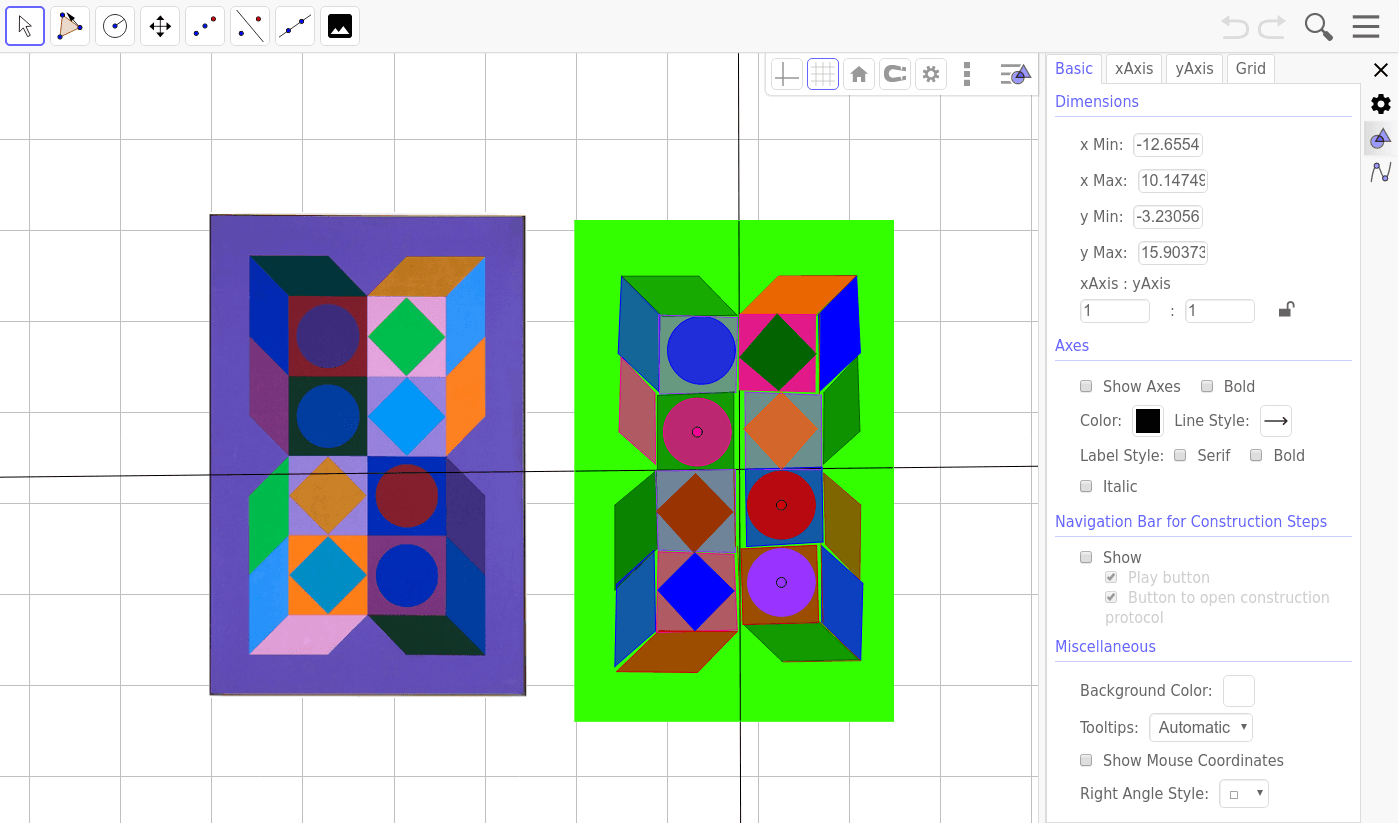1400x825 pixels.
Task: Select the purple circle in green drawing
Action: (781, 582)
